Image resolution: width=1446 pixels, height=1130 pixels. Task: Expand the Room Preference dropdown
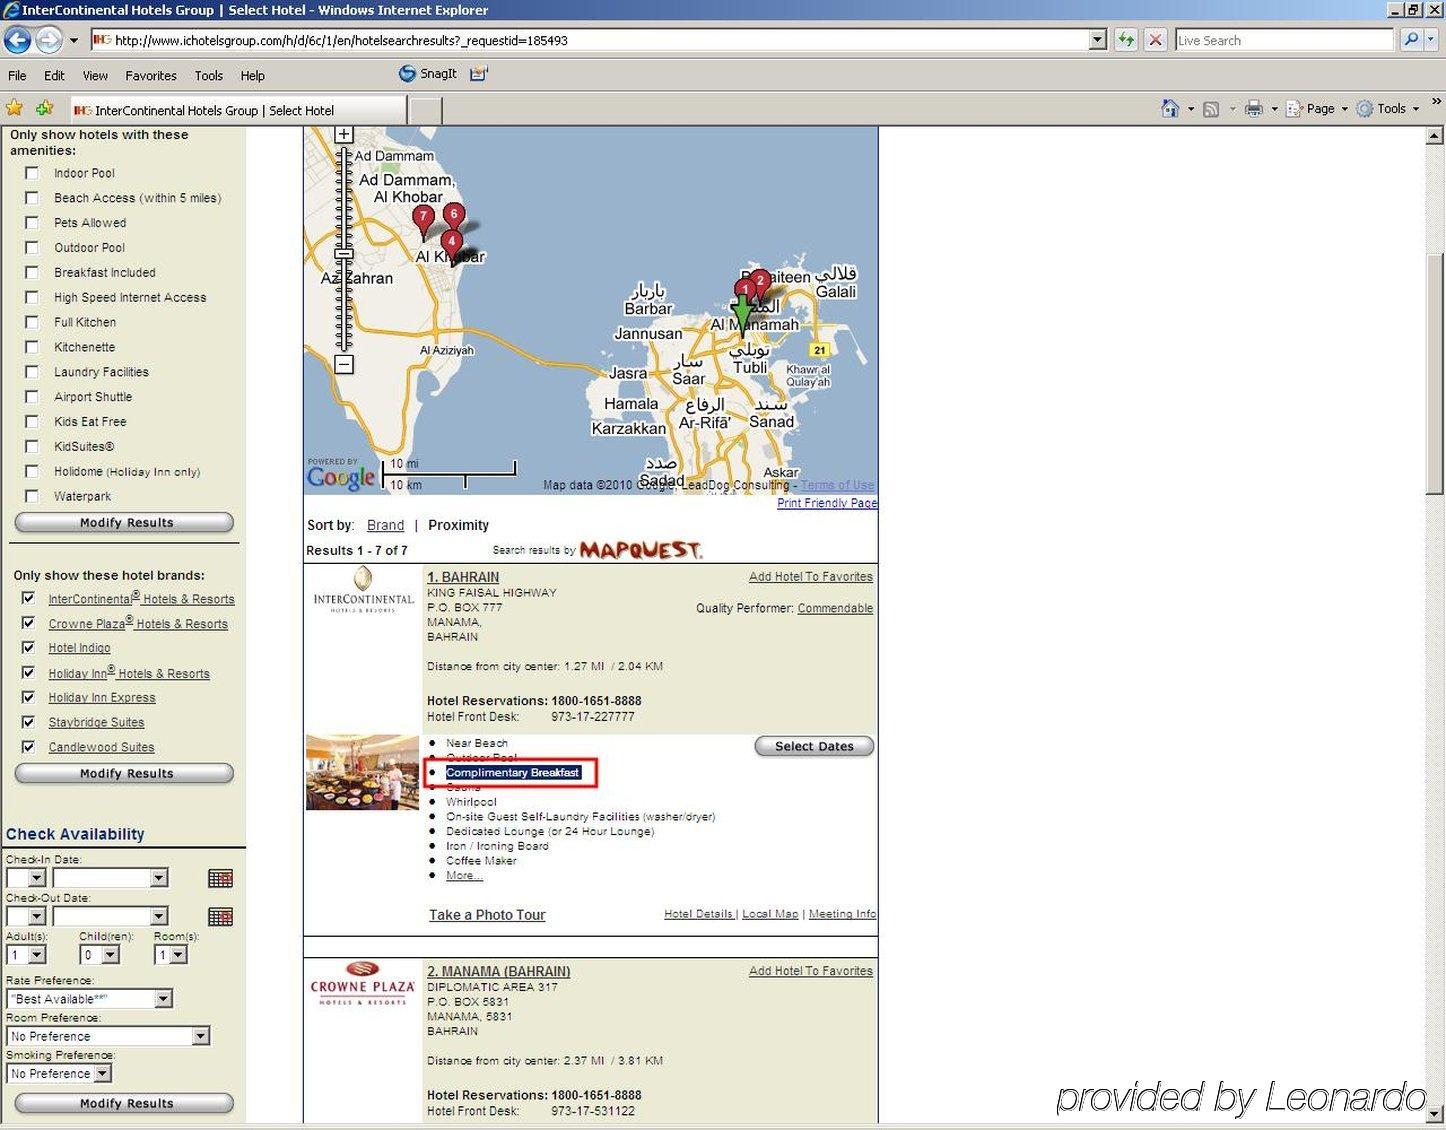[108, 1036]
